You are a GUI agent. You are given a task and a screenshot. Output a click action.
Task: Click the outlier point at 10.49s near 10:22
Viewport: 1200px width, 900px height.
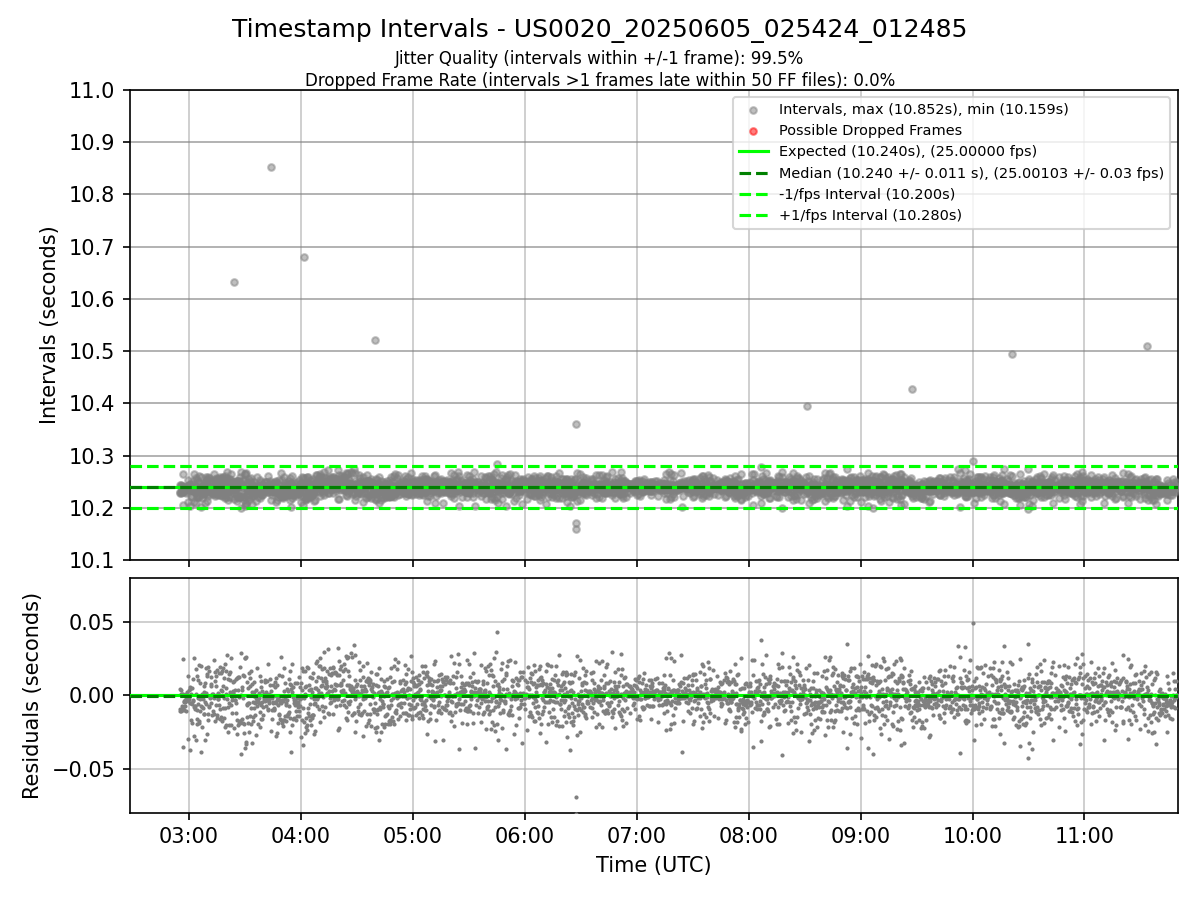coord(1012,354)
